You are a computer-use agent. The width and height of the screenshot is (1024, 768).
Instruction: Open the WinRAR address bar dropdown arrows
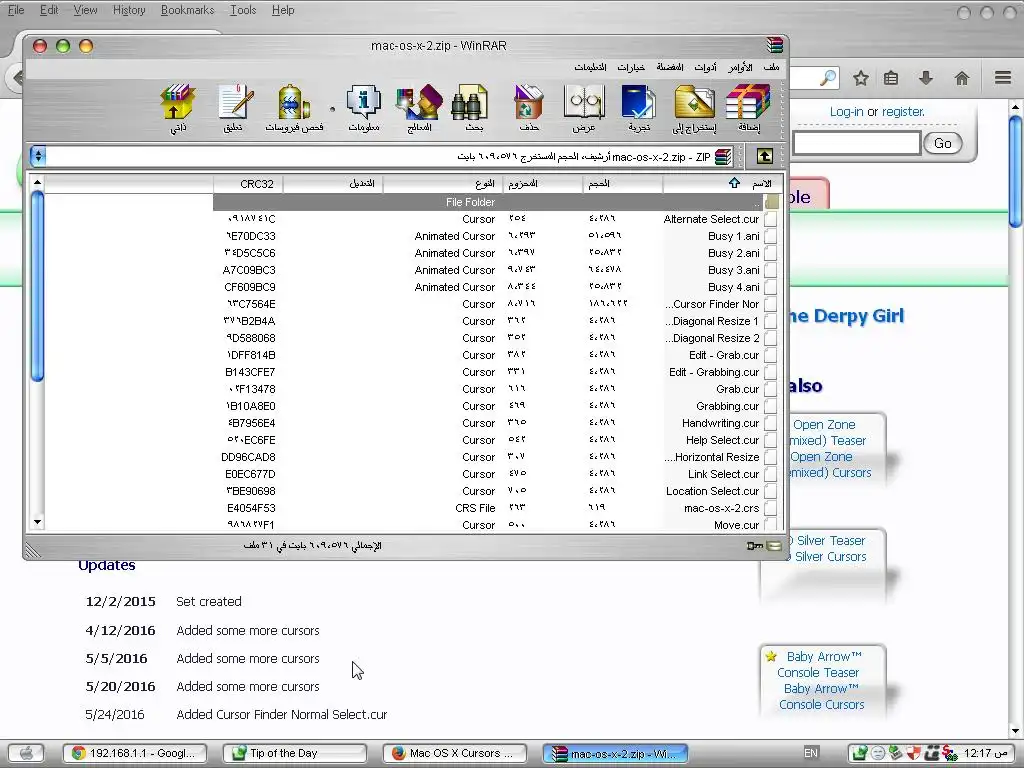click(x=39, y=156)
